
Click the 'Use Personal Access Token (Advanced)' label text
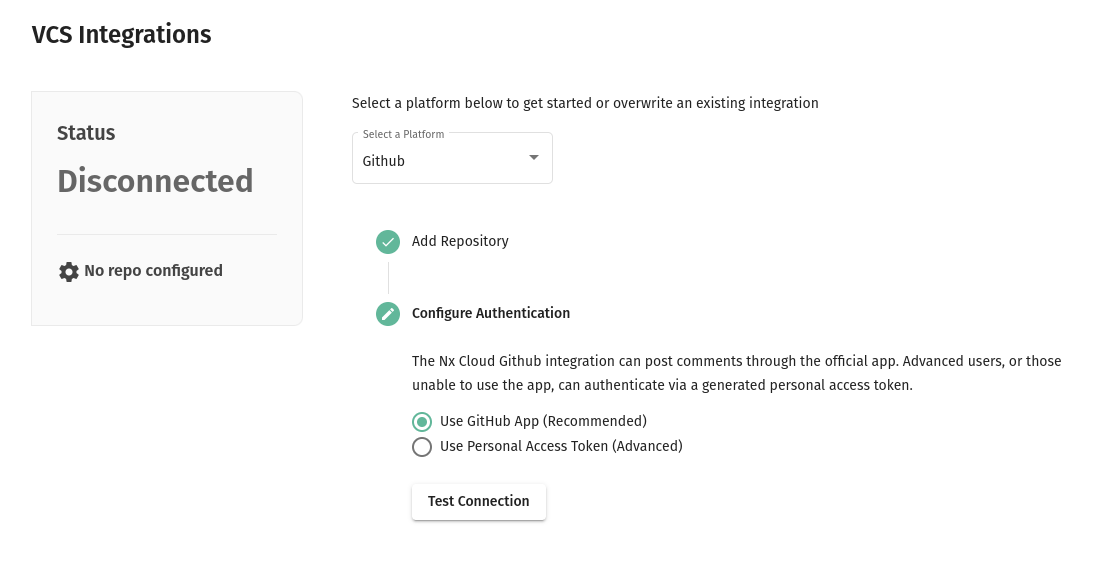(561, 447)
